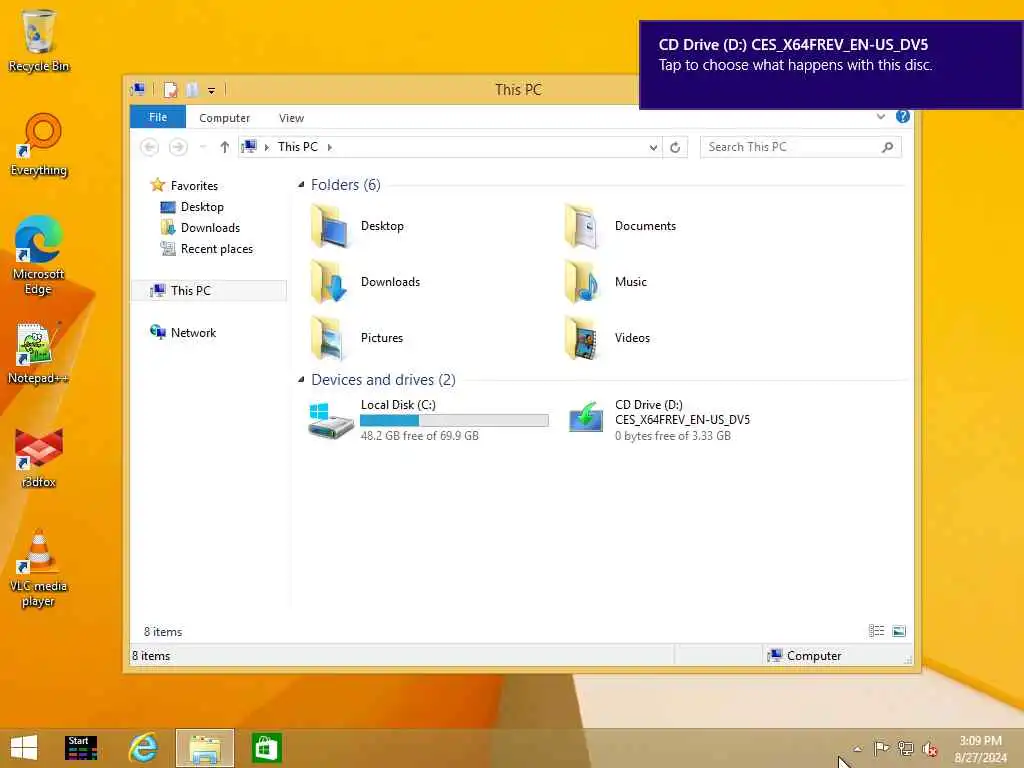Open the Computer ribbon tab
The image size is (1024, 768).
[224, 118]
